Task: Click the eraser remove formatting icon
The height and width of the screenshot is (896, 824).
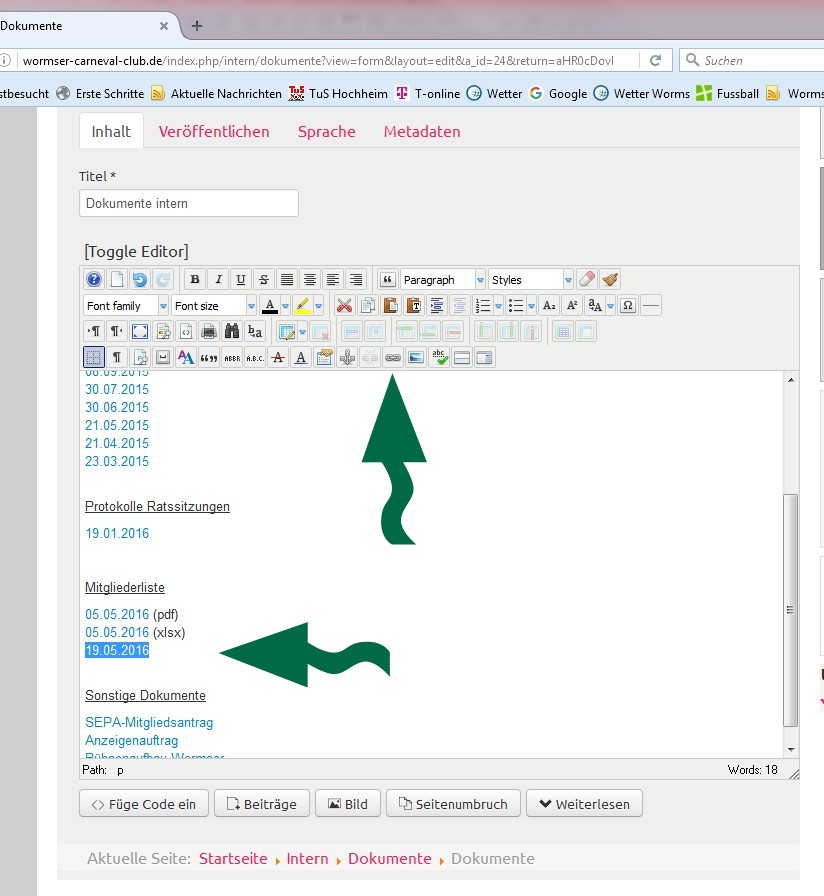Action: (x=587, y=280)
